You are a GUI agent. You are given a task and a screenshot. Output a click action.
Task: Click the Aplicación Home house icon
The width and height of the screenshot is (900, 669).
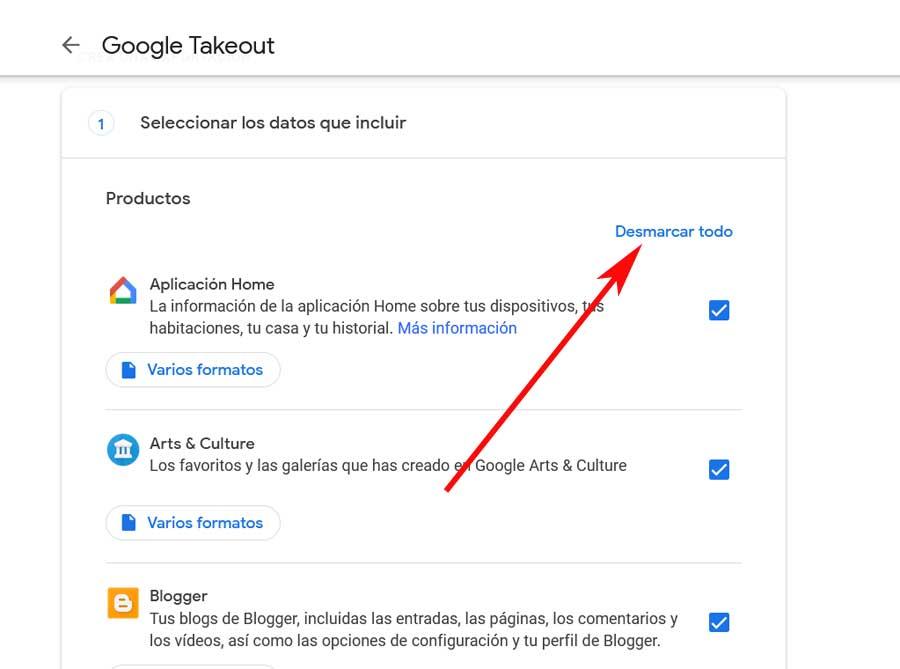point(123,290)
